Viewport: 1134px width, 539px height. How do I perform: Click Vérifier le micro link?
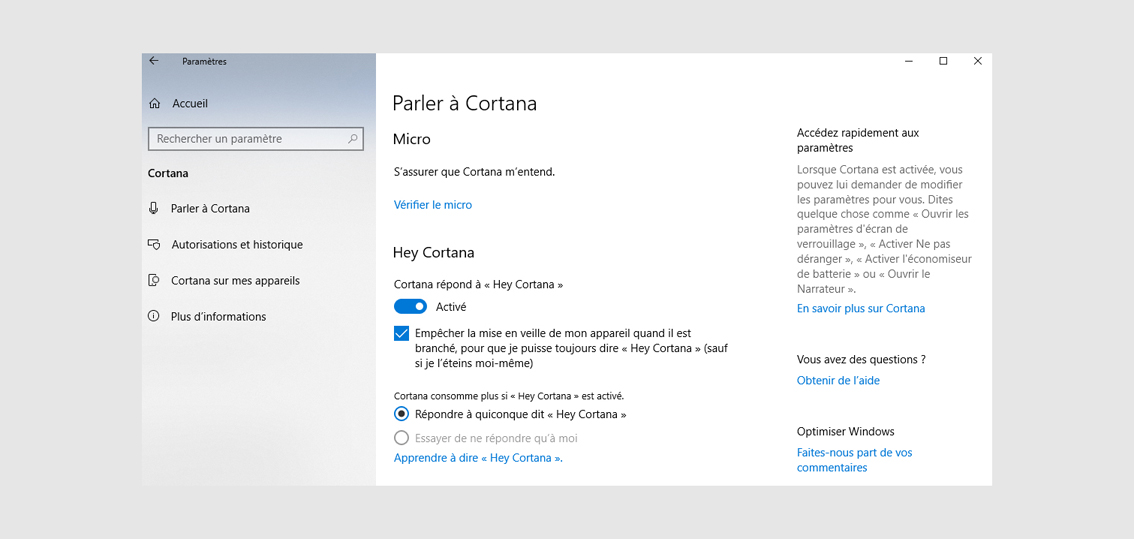click(432, 205)
